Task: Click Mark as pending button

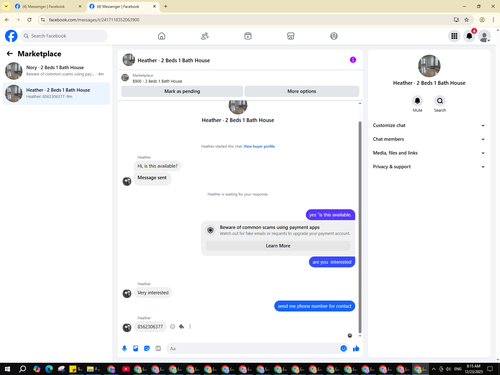Action: coord(182,91)
